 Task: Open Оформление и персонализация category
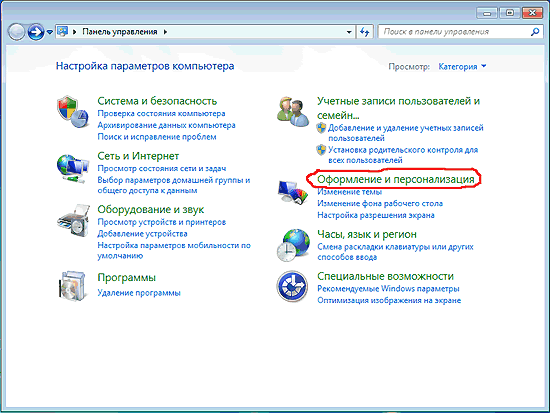(x=396, y=179)
